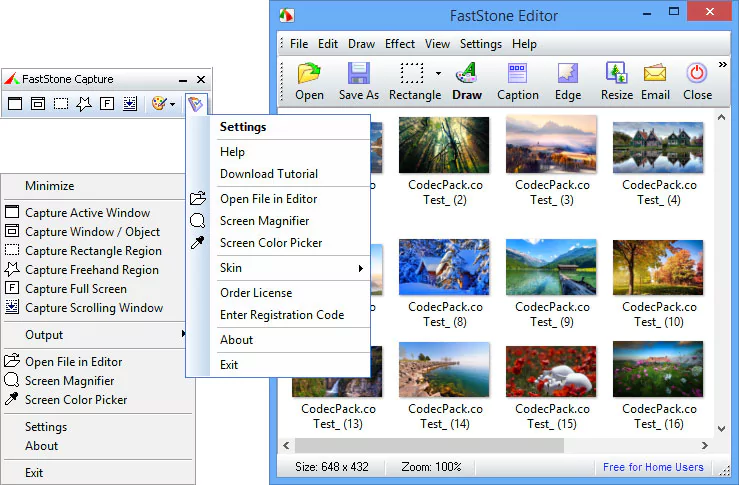Click the Caption tool icon
This screenshot has width=739, height=485.
pos(517,80)
